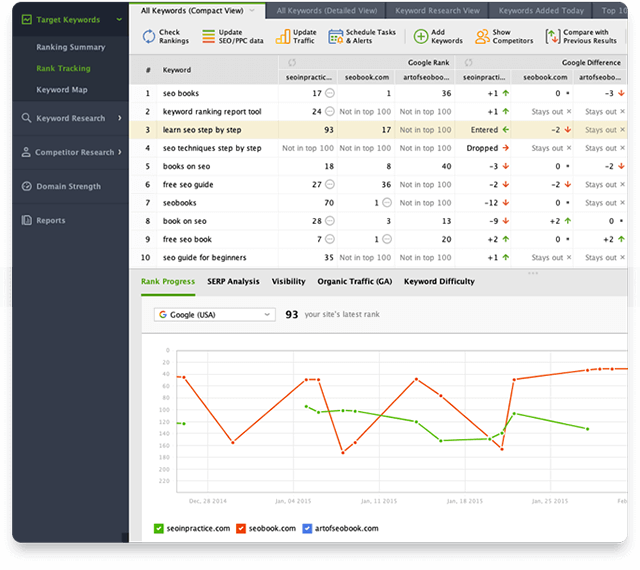This screenshot has height=570, width=640.
Task: Click the Add Keywords plus icon
Action: coord(421,36)
